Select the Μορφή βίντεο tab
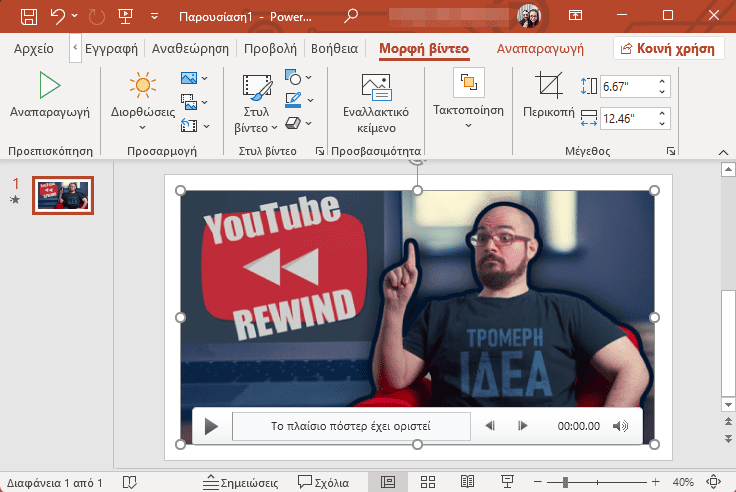Screen dimensions: 736x492 424,49
